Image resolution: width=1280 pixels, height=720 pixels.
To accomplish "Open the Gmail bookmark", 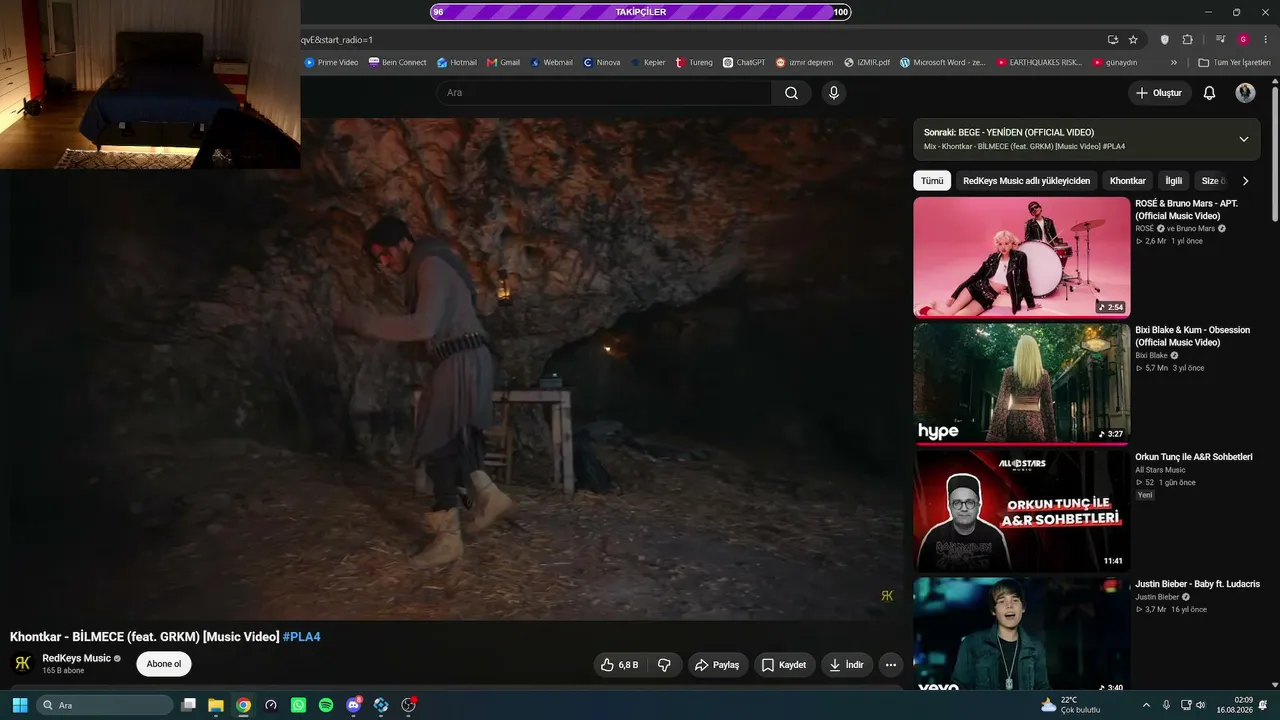I will tap(503, 62).
